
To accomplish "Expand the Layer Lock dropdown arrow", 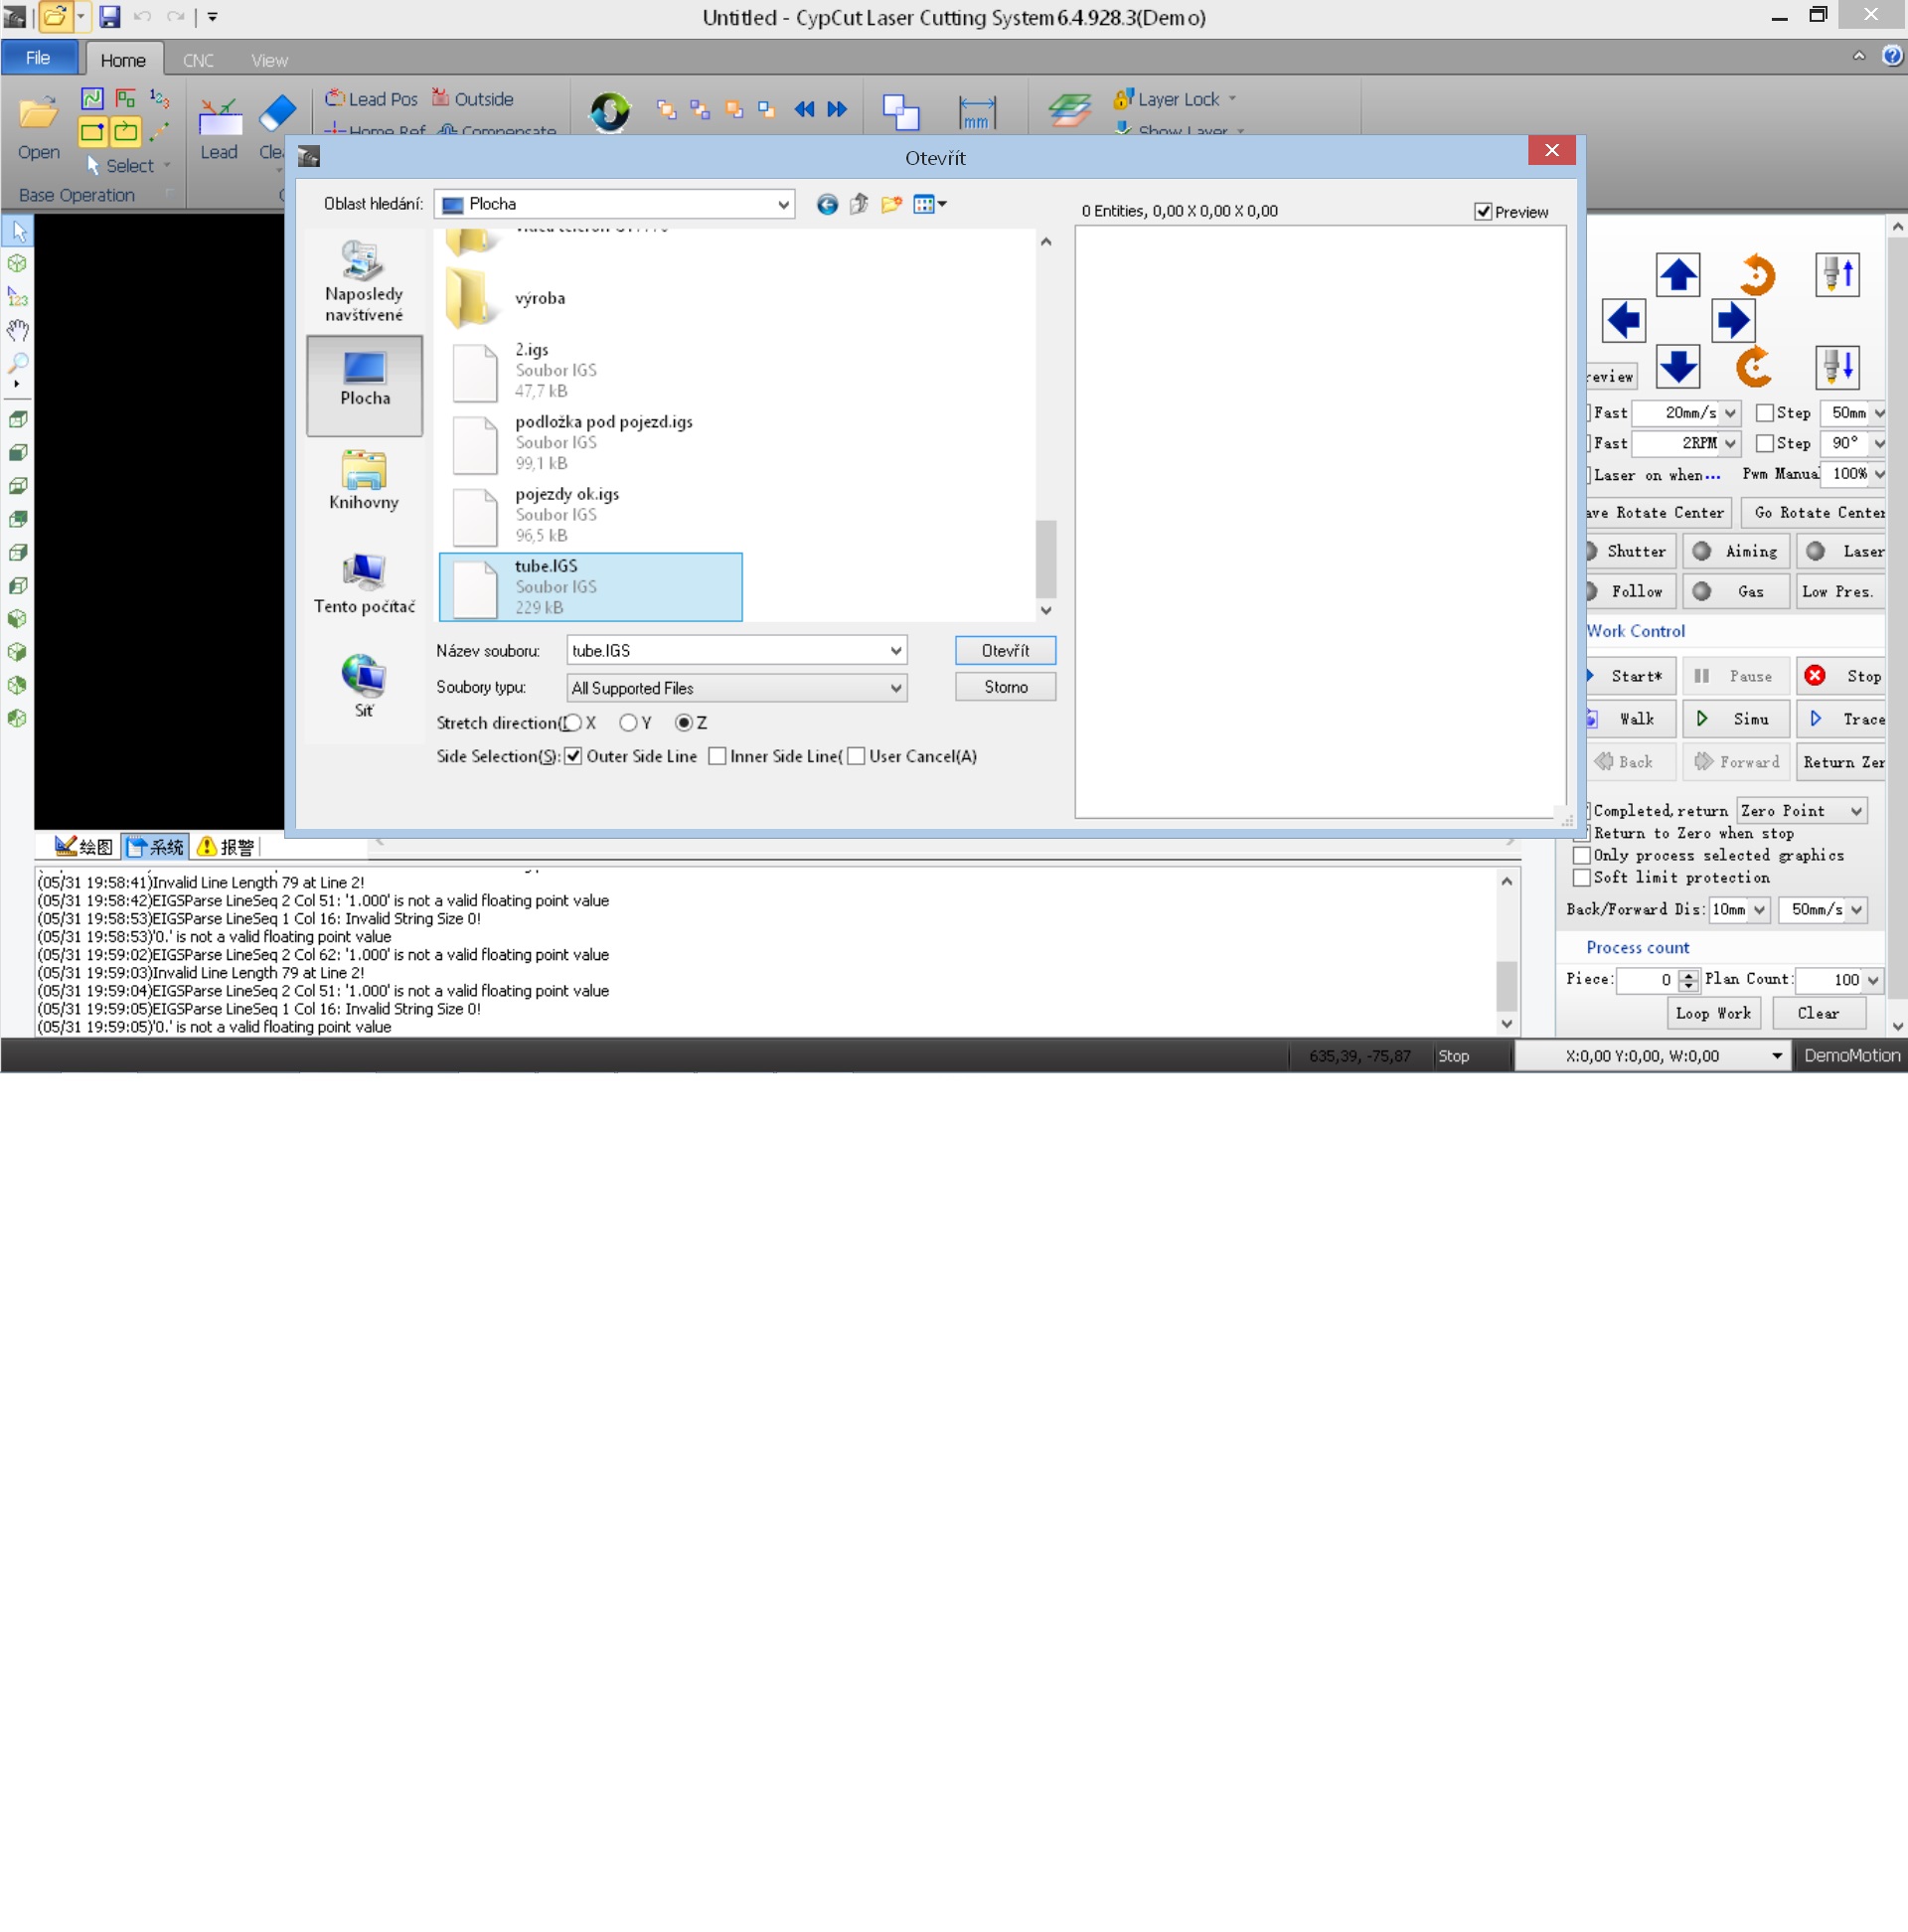I will 1232,99.
